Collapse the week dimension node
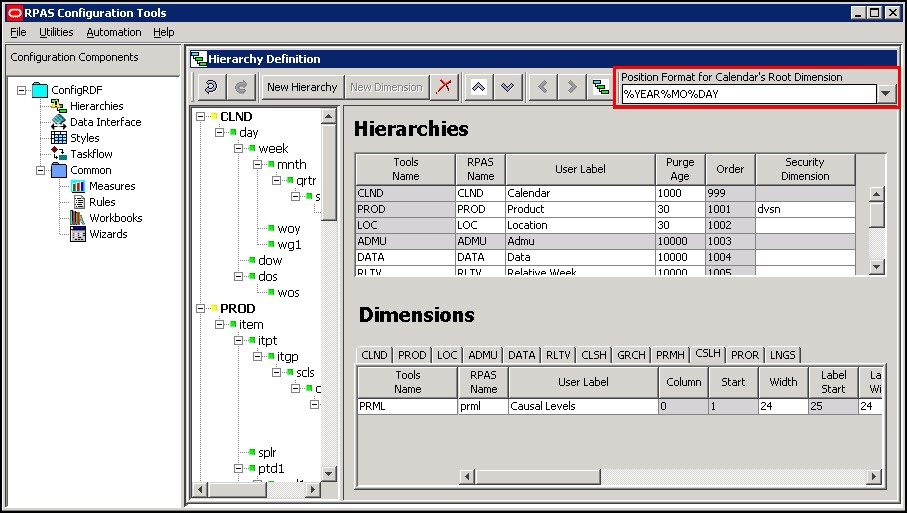Viewport: 907px width, 513px height. click(x=238, y=149)
